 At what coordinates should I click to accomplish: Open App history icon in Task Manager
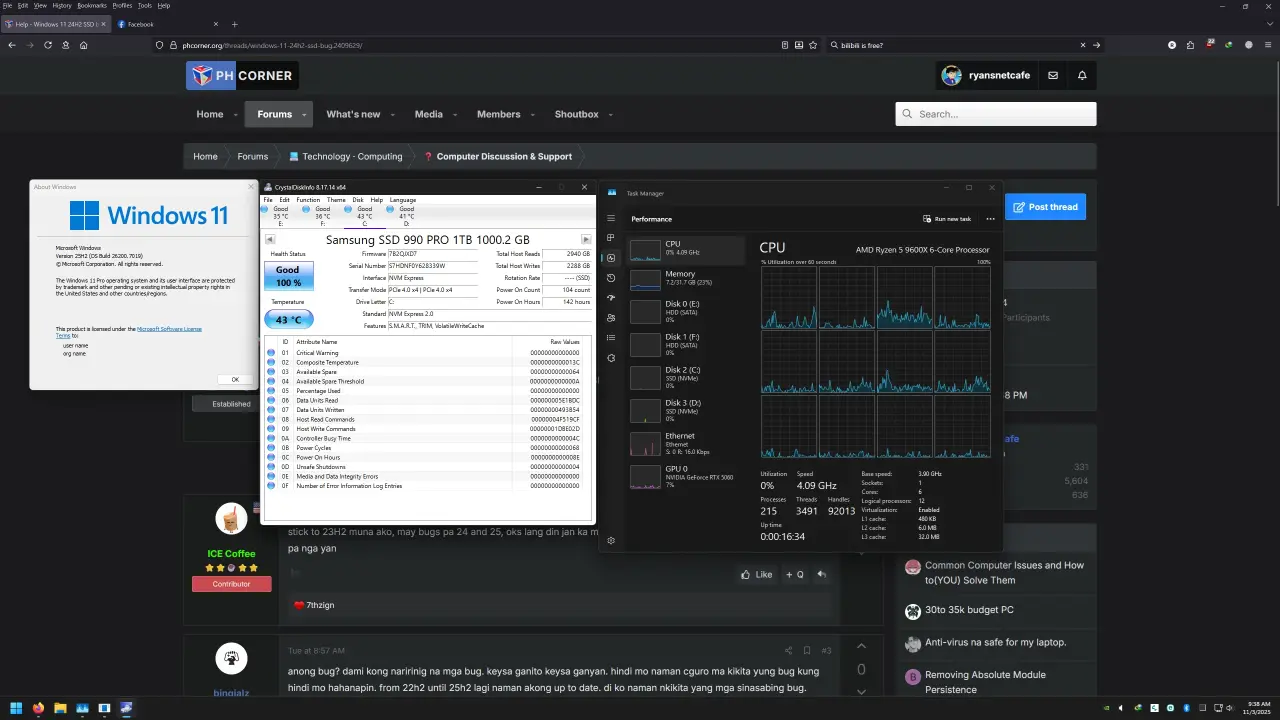click(x=611, y=278)
